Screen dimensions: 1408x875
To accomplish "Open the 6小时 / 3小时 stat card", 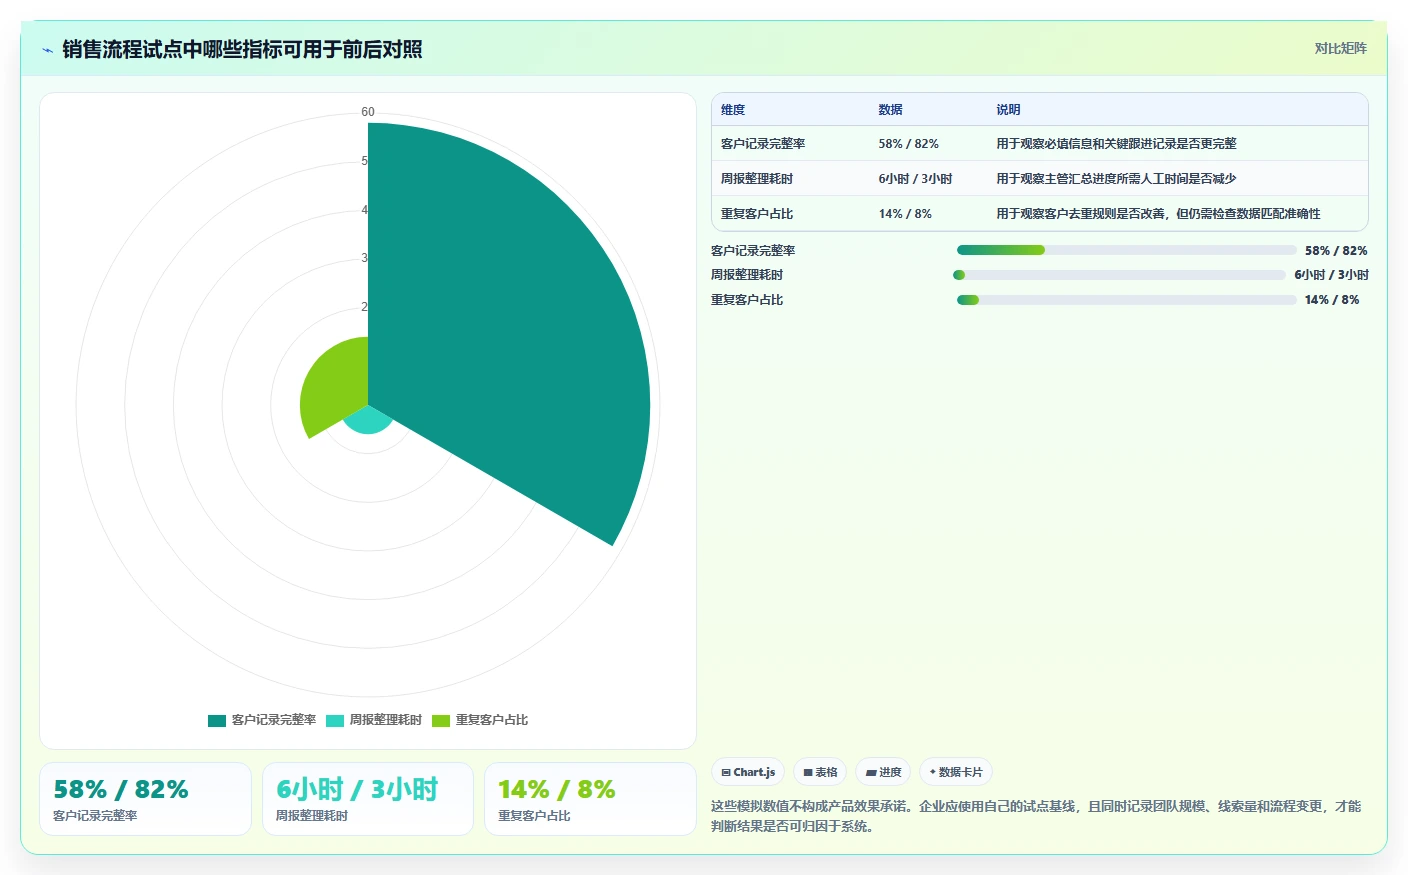I will 368,799.
